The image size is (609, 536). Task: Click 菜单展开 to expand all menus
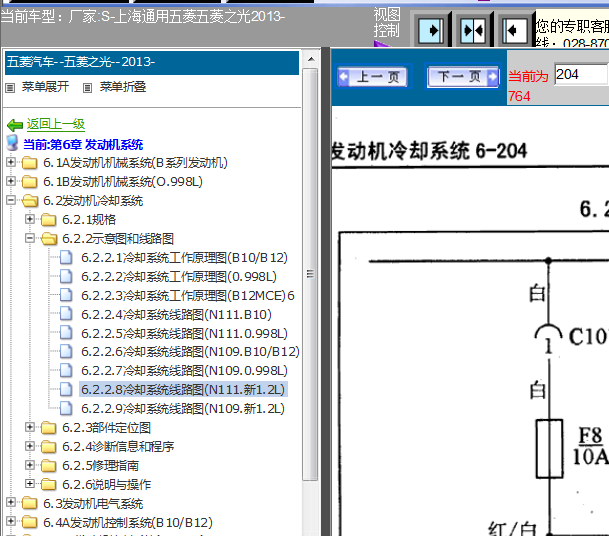click(45, 87)
